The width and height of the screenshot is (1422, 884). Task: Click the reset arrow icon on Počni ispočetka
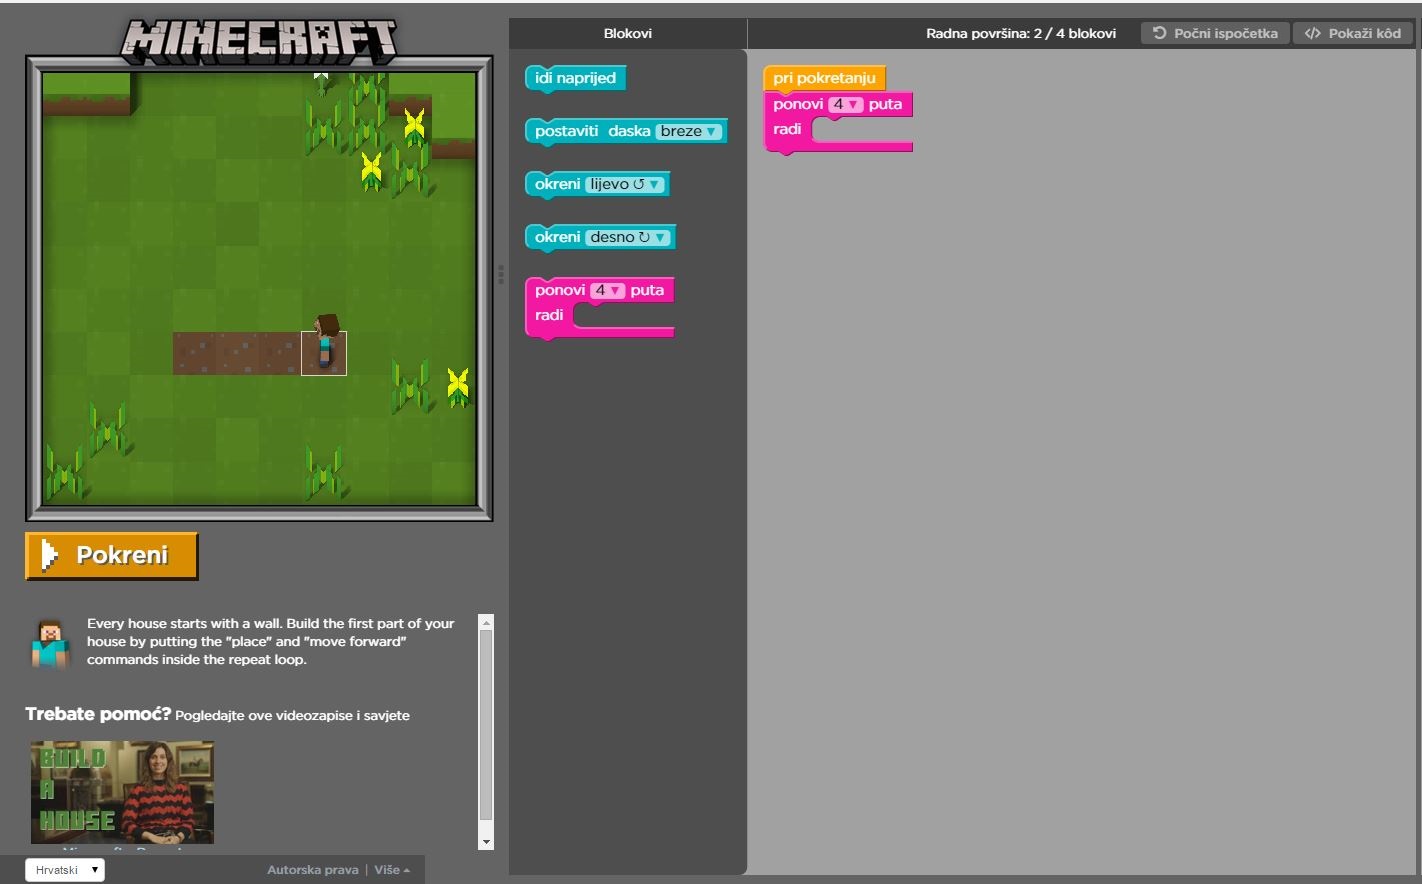1159,33
